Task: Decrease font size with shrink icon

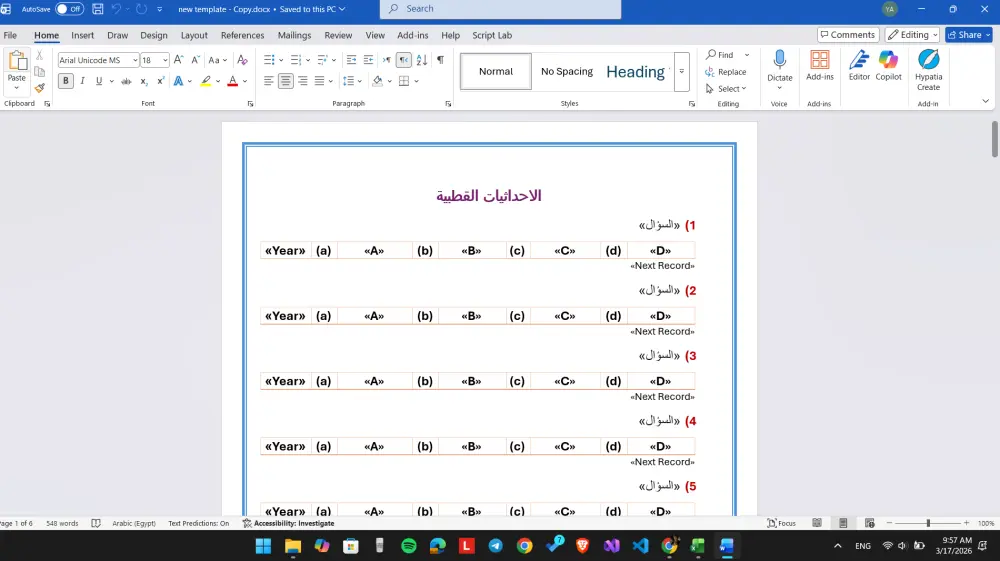Action: point(196,60)
